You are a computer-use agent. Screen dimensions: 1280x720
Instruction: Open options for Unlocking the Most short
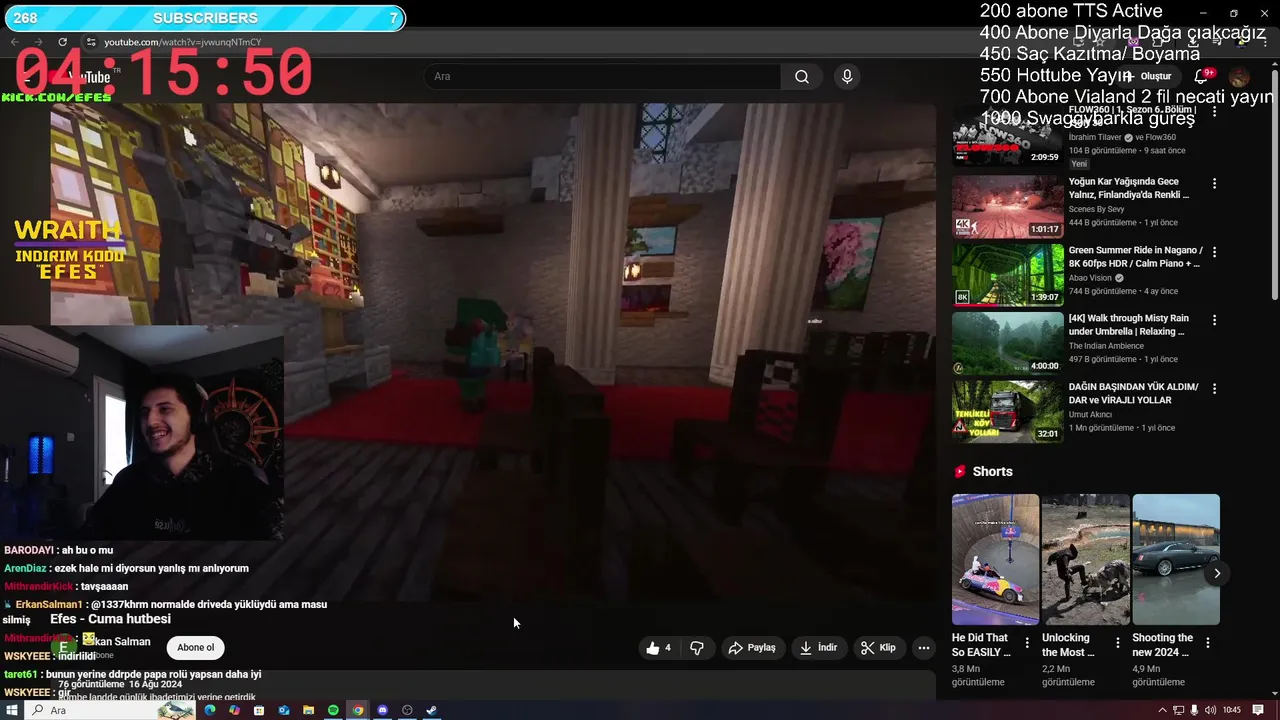pos(1117,643)
